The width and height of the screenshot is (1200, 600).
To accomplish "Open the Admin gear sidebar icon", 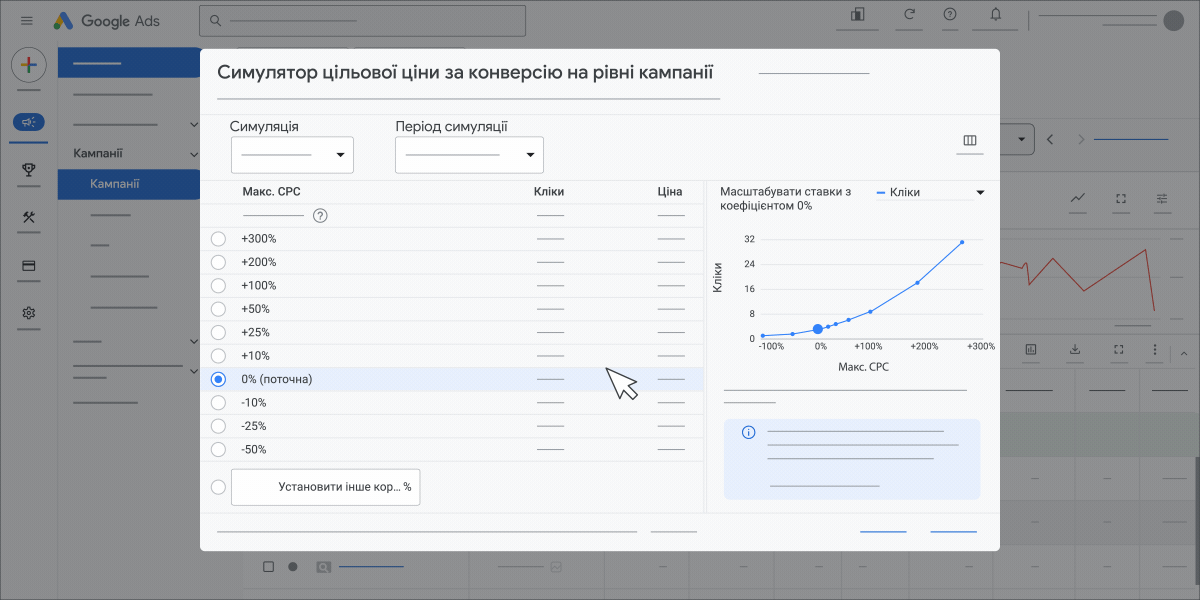I will (29, 313).
